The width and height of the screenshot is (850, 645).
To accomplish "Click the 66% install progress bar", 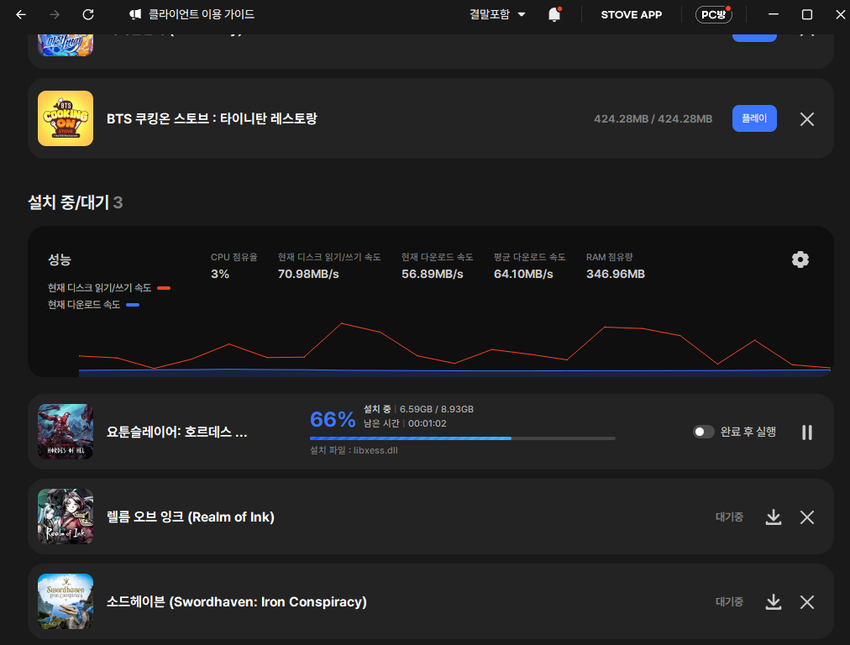I will 462,438.
